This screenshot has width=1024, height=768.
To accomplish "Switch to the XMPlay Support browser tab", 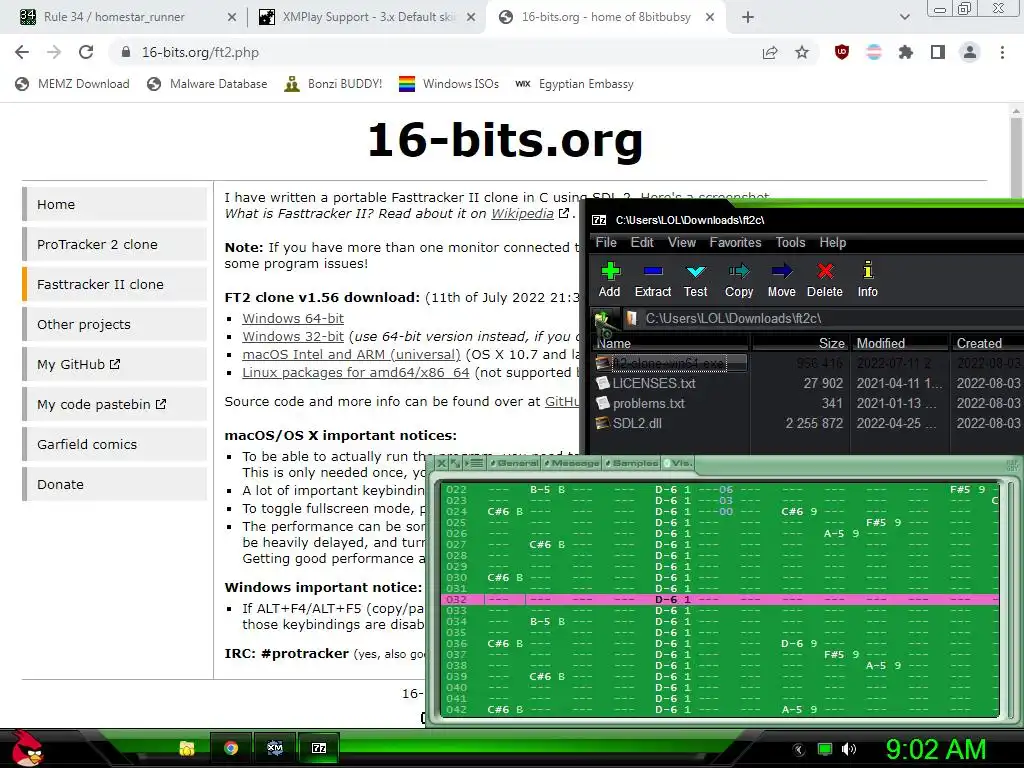I will pos(369,17).
